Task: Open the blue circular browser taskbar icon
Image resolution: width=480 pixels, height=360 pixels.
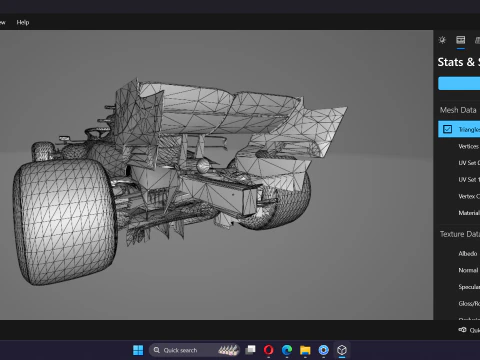Action: pos(323,350)
